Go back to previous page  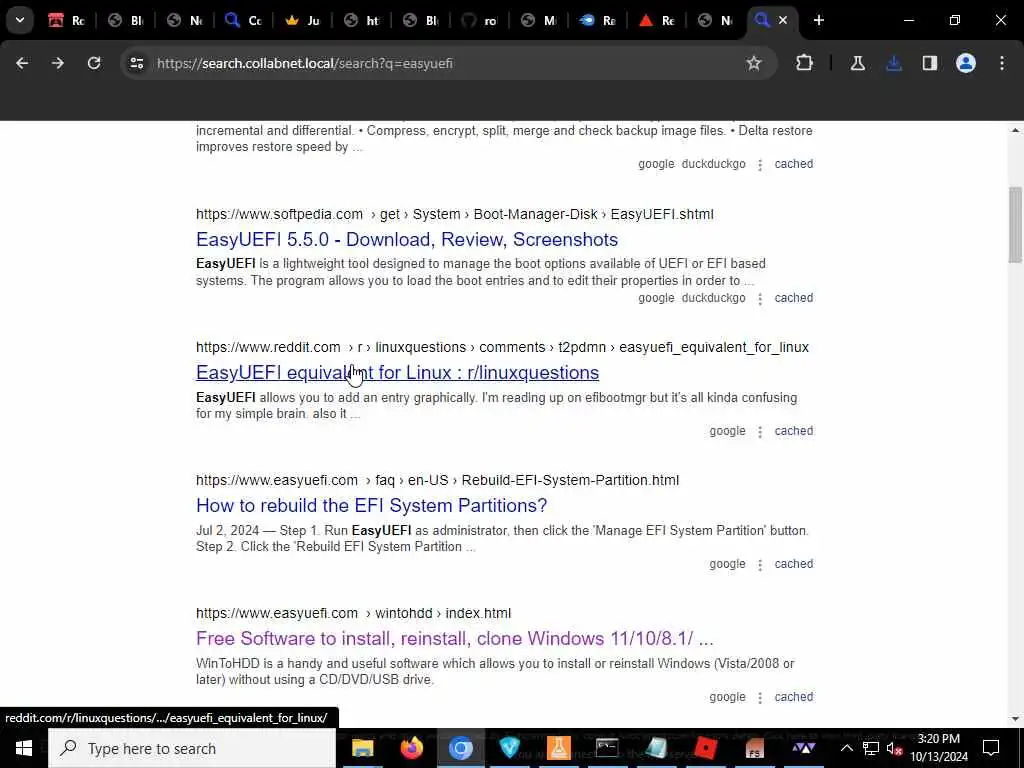coord(22,63)
